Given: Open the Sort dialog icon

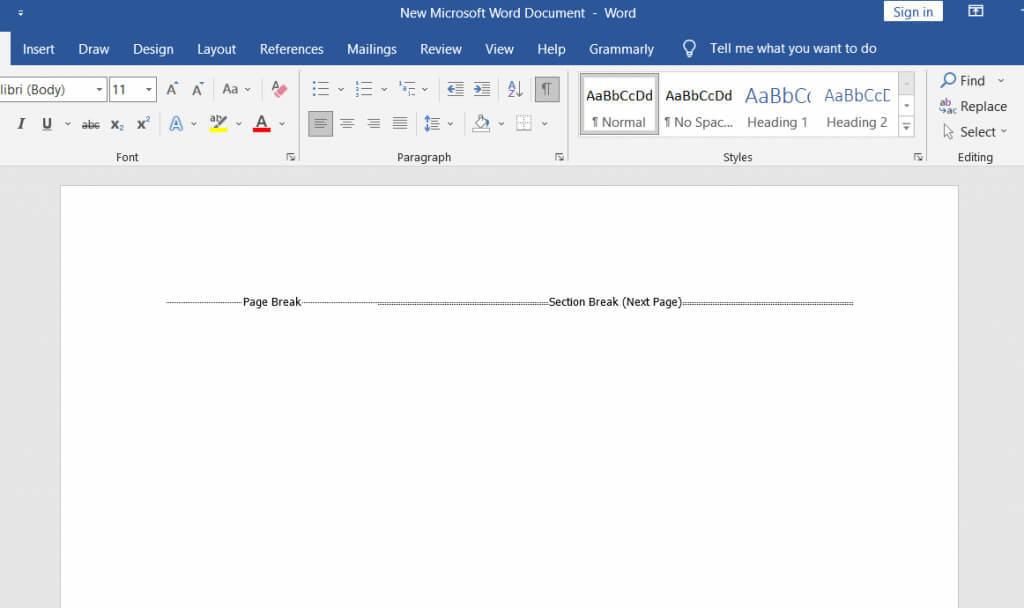Looking at the screenshot, I should (x=514, y=89).
